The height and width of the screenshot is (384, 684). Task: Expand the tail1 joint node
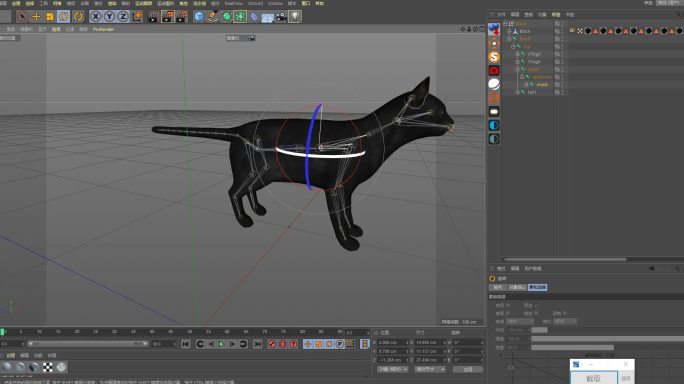517,92
